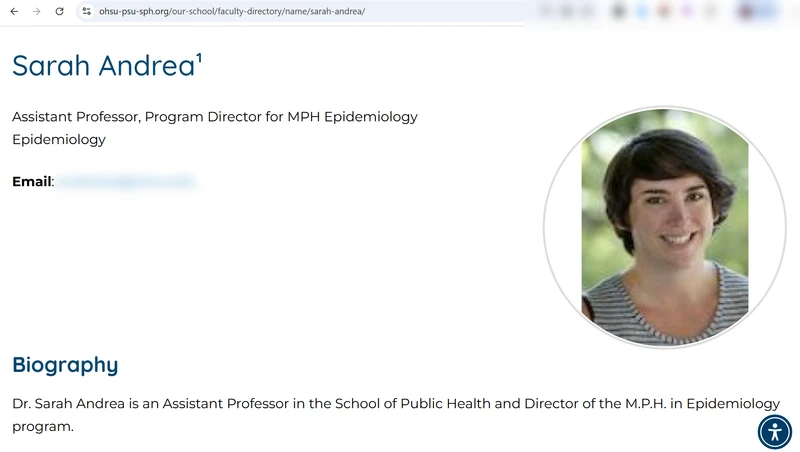Click the "Epidemiology" department line under the title
This screenshot has height=452, width=800.
click(59, 140)
